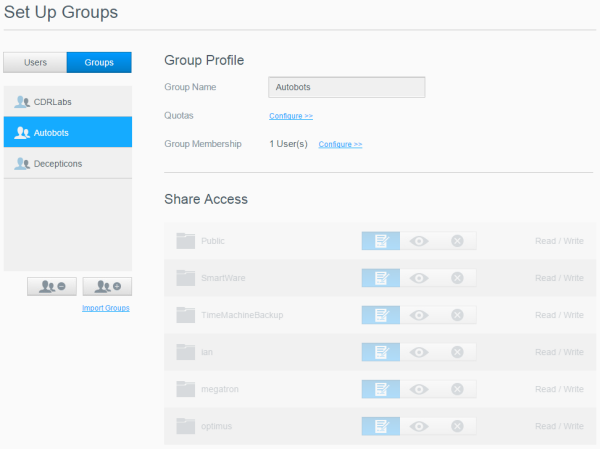
Task: Click the add group icon button
Action: click(107, 286)
